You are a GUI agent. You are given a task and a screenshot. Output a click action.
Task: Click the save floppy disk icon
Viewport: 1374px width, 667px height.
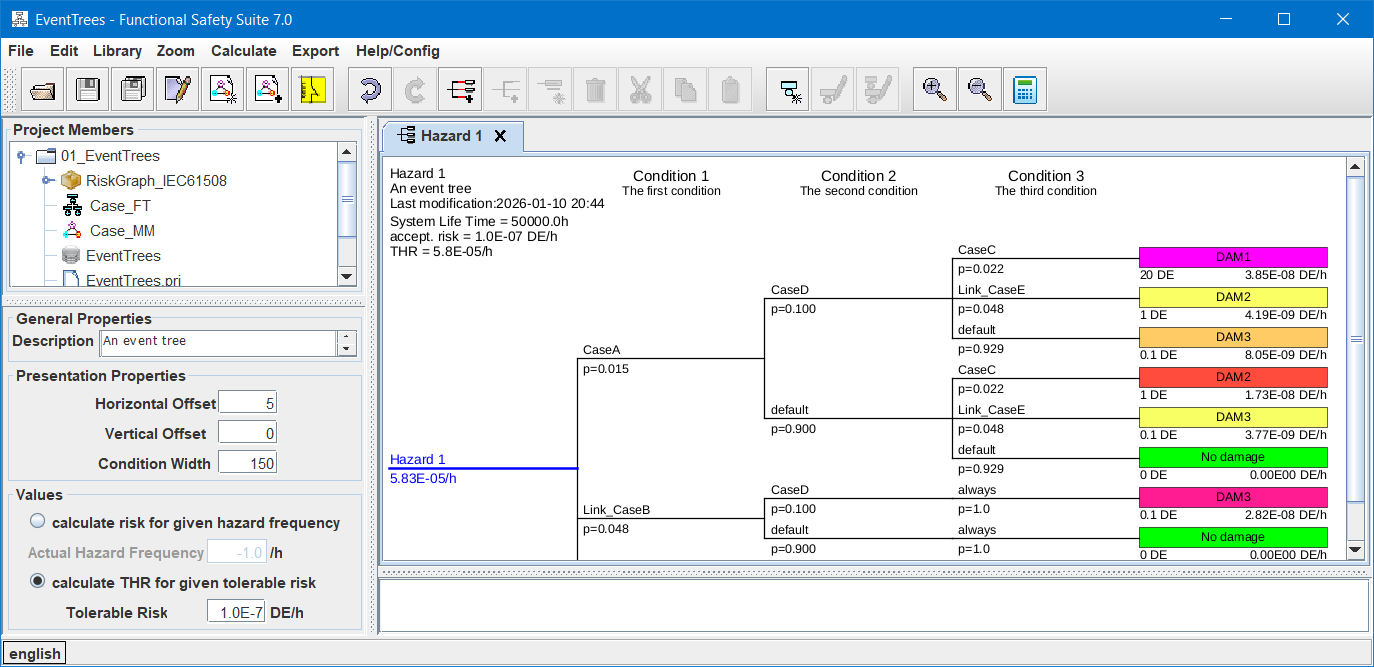88,90
